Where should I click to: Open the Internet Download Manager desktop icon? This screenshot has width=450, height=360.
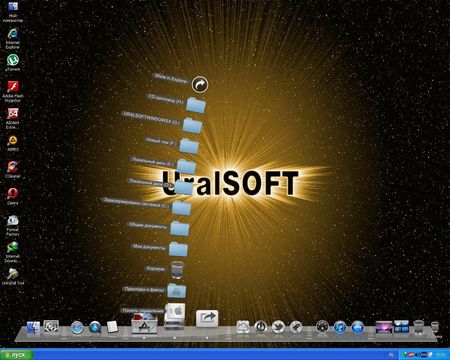pos(13,252)
